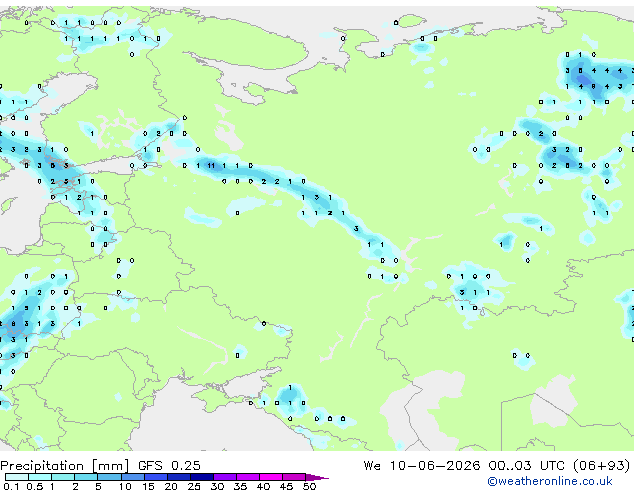Click the '(06+93)' forecast run label

tap(601, 466)
